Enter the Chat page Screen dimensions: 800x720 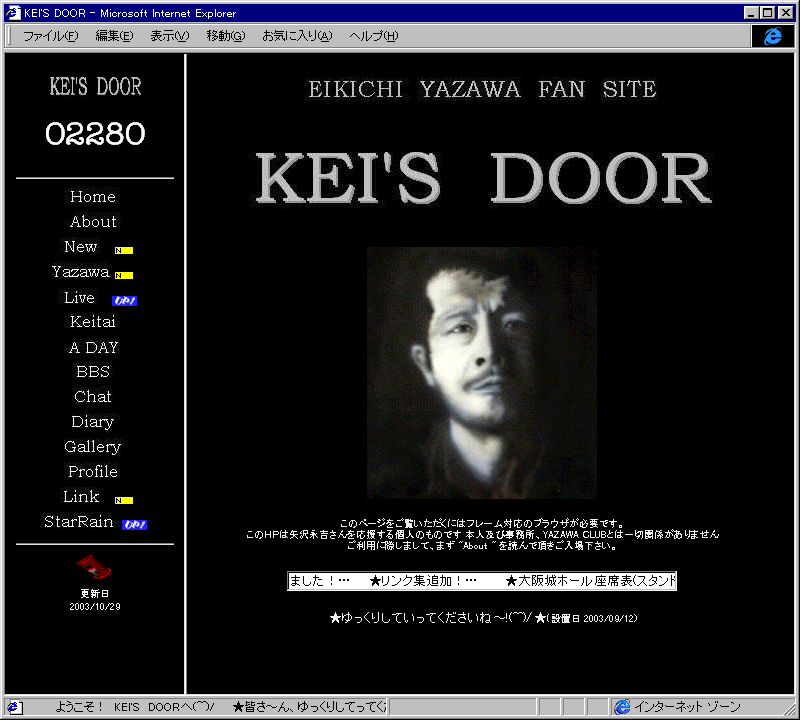pyautogui.click(x=93, y=396)
